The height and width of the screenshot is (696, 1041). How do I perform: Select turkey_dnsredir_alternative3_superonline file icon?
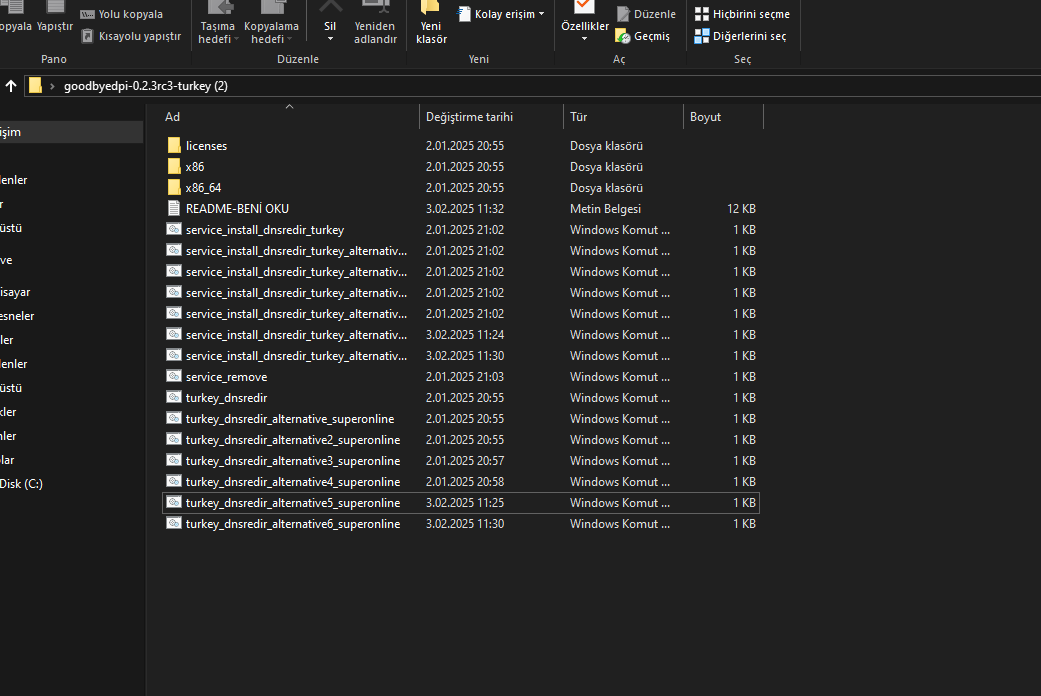(x=174, y=460)
